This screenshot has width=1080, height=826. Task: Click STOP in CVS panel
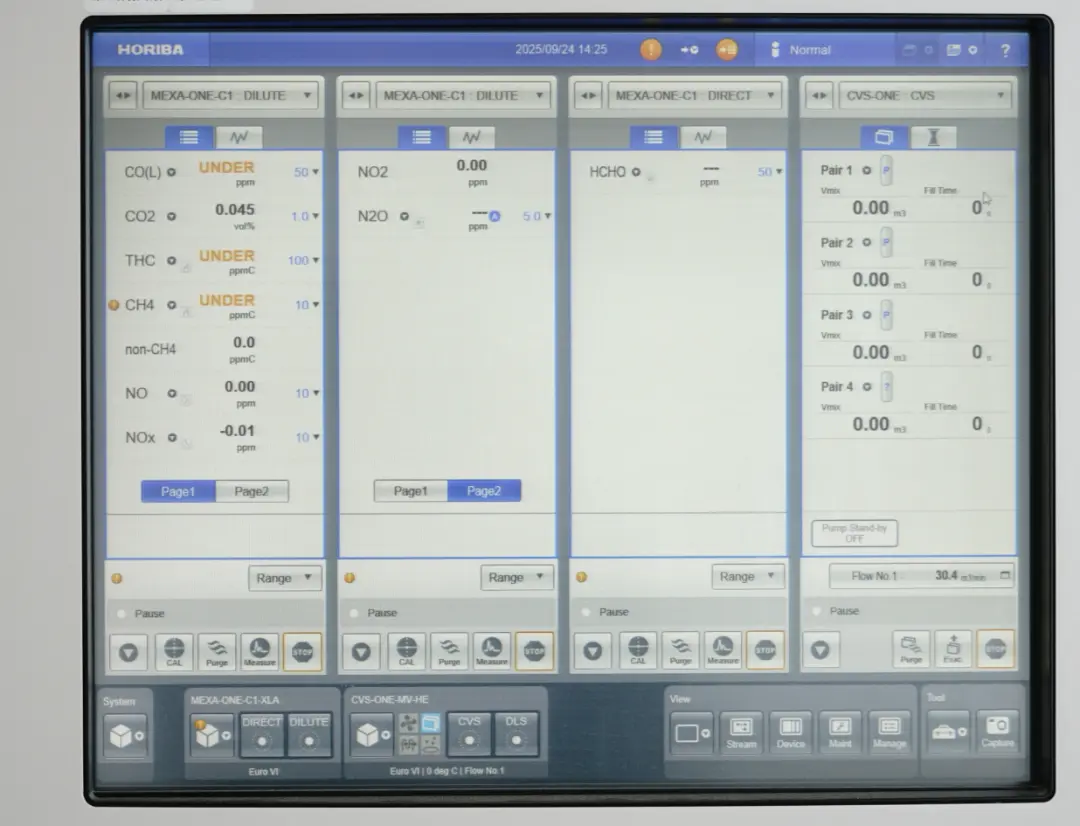pos(995,649)
